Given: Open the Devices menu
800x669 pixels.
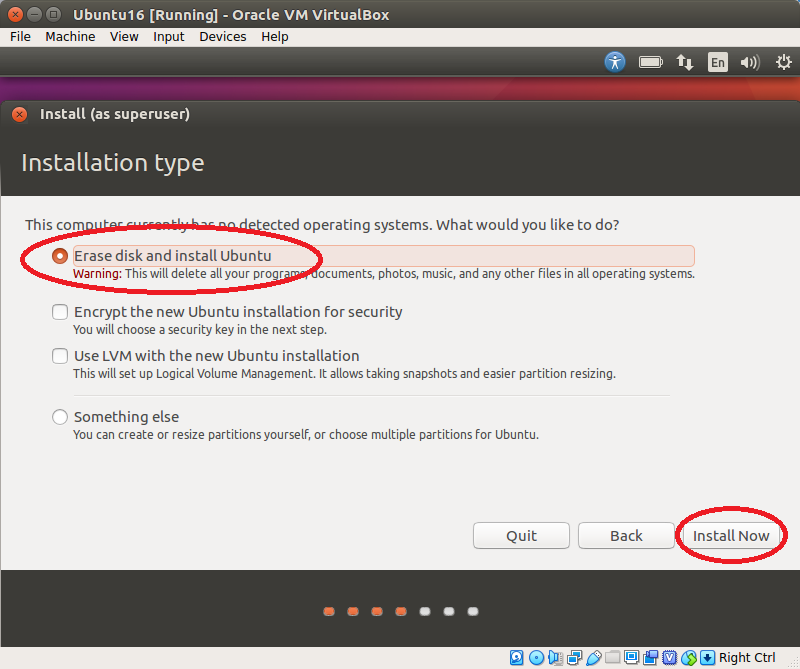Looking at the screenshot, I should click(222, 37).
